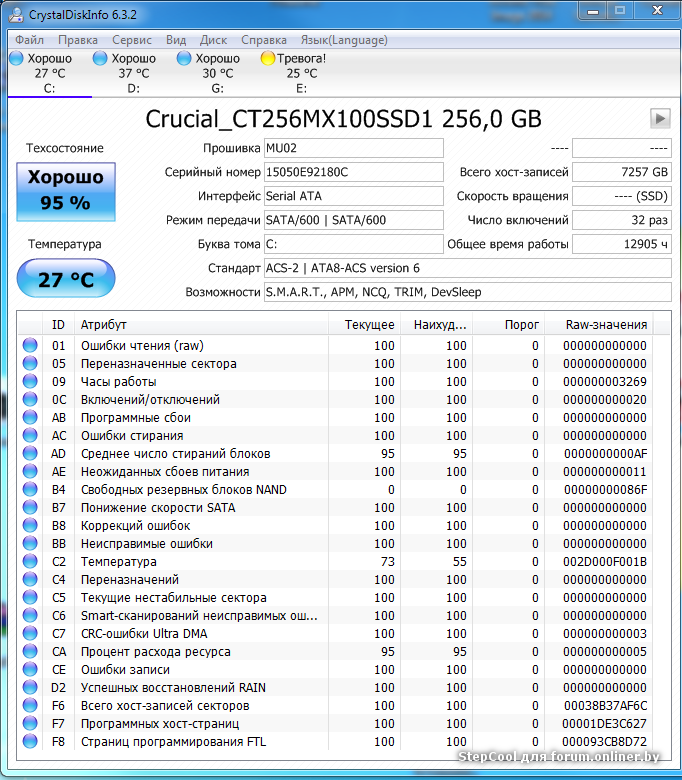Select the Smart-сканирований неисправимых ош... row text
This screenshot has width=682, height=780.
[199, 615]
